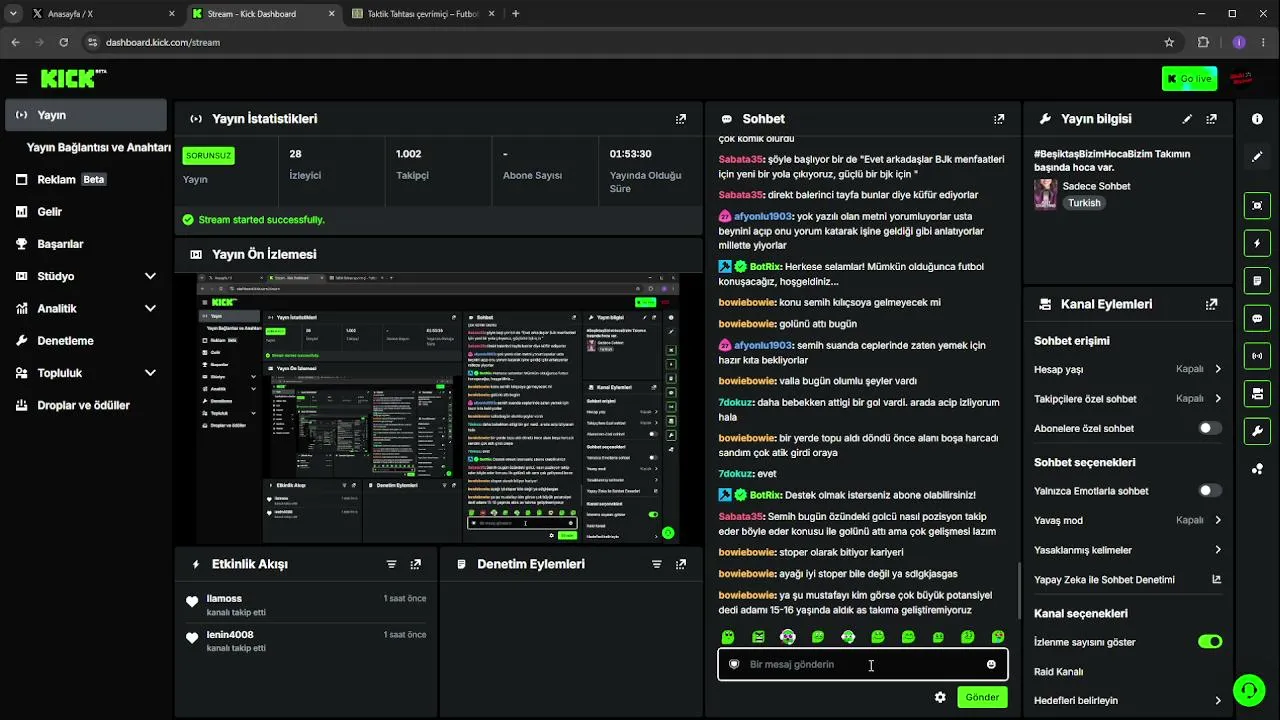Click the Sadece Sohbet category thumbnail
The image size is (1280, 720).
coord(1045,194)
